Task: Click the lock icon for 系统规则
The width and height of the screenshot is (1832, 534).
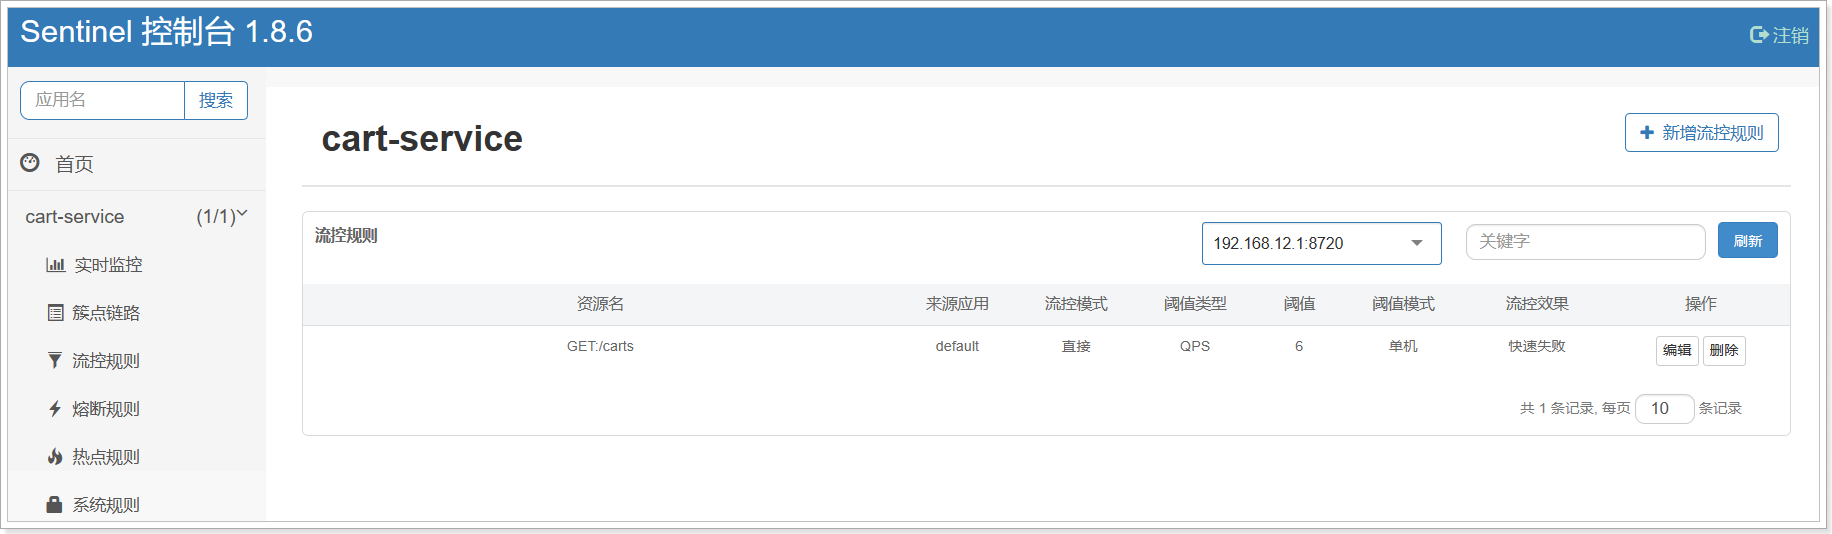Action: click(x=55, y=505)
